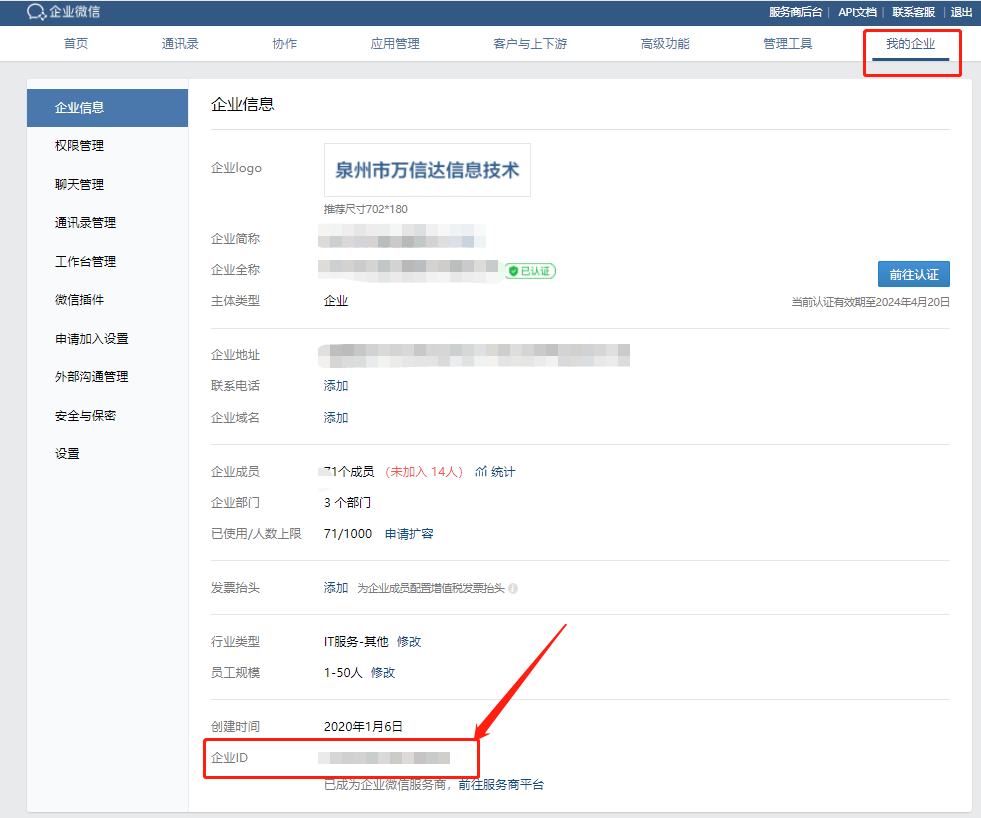Go to the 应用管理 tab
This screenshot has width=981, height=818.
(395, 44)
